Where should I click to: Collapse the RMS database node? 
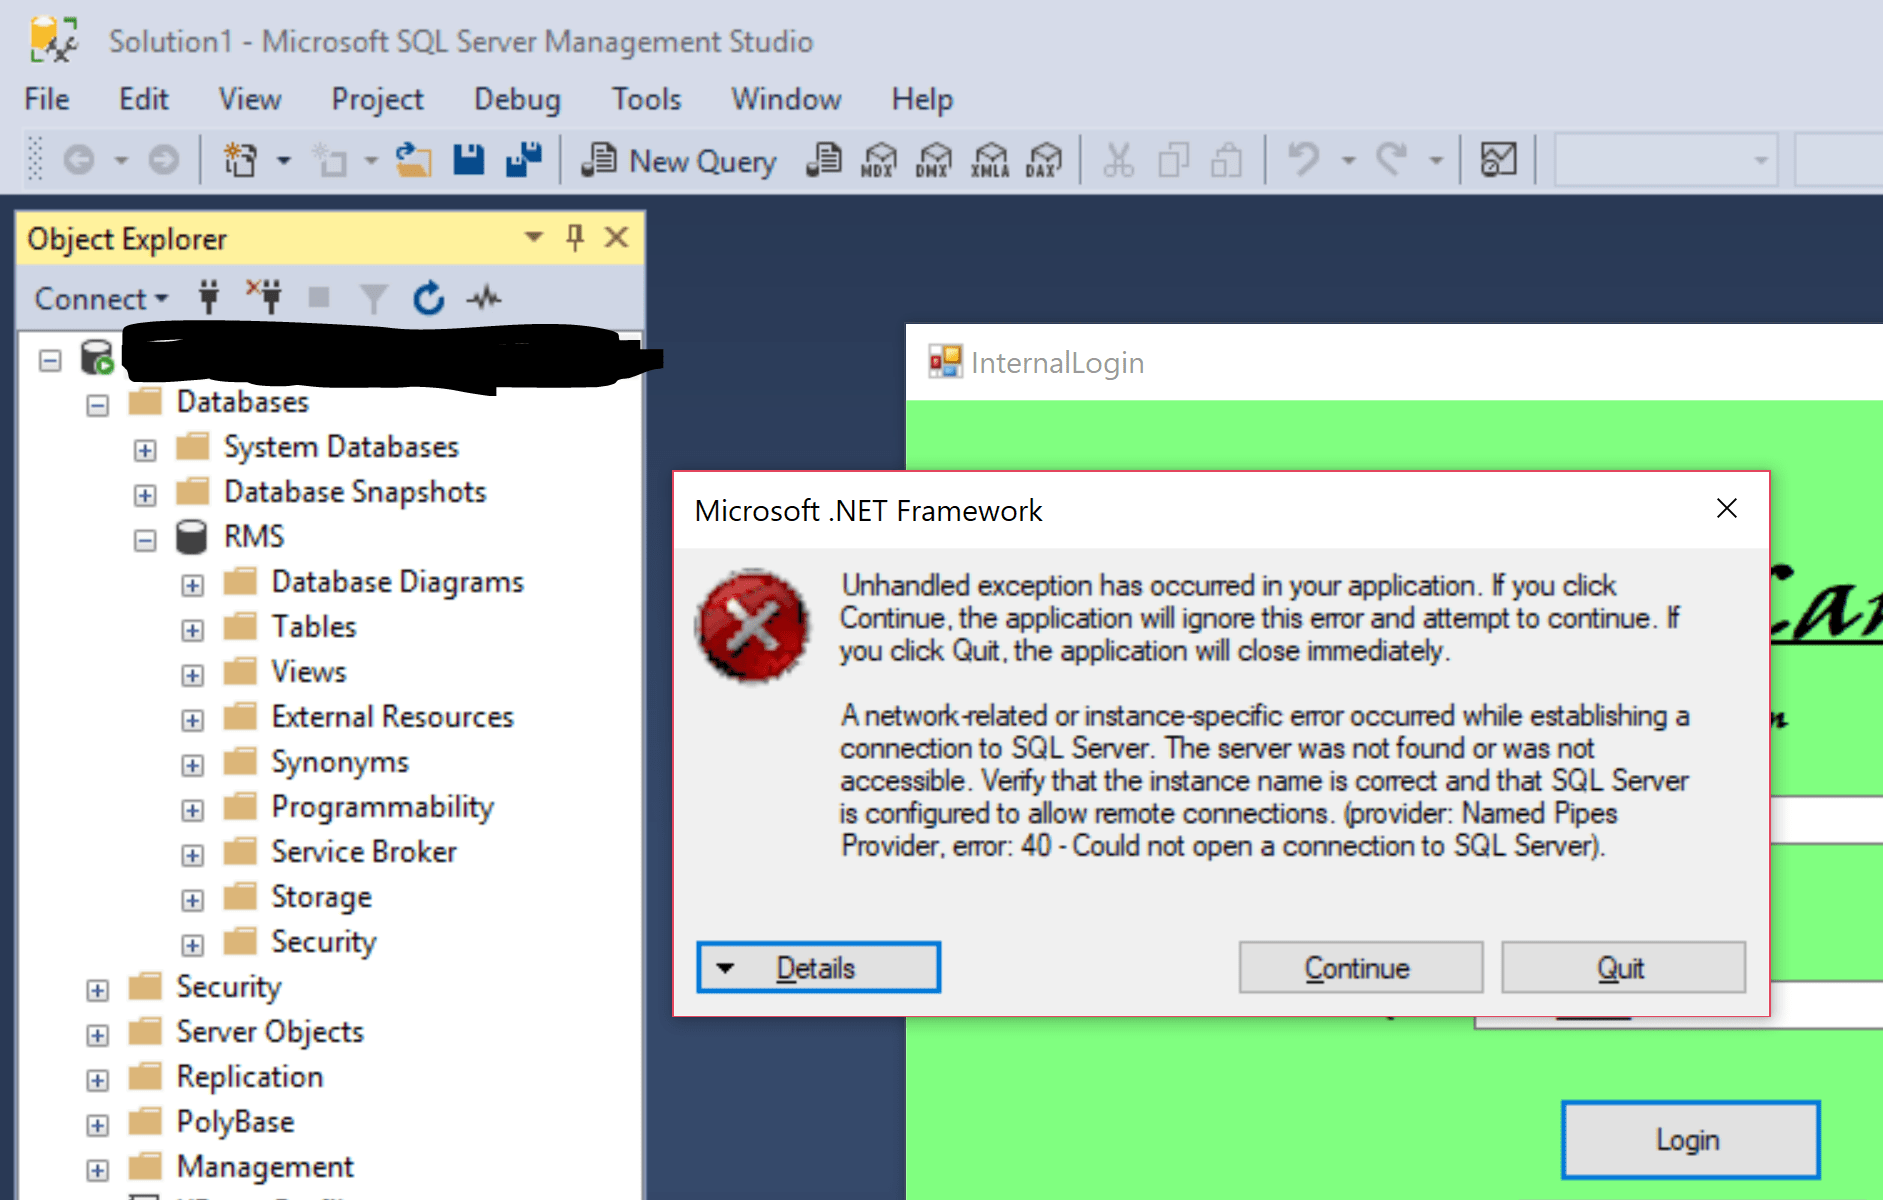tap(145, 540)
